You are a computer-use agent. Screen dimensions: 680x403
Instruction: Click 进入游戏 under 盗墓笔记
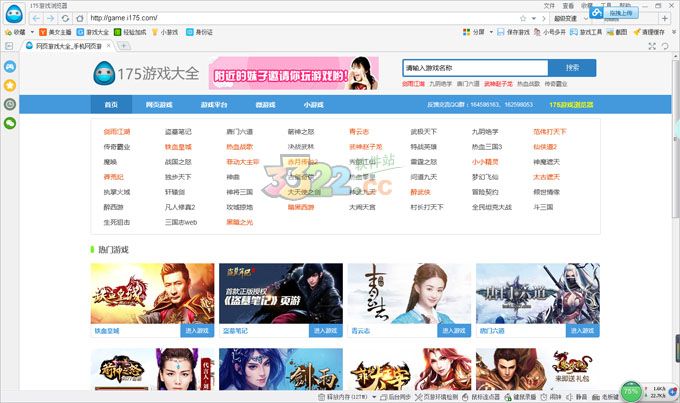pyautogui.click(x=325, y=331)
